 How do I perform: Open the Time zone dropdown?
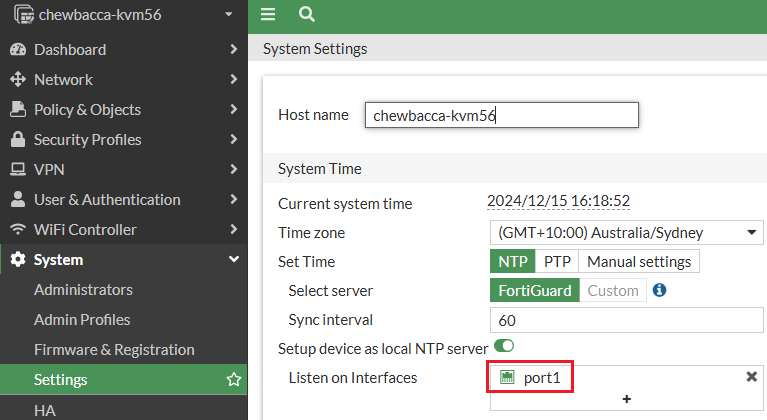tap(625, 233)
